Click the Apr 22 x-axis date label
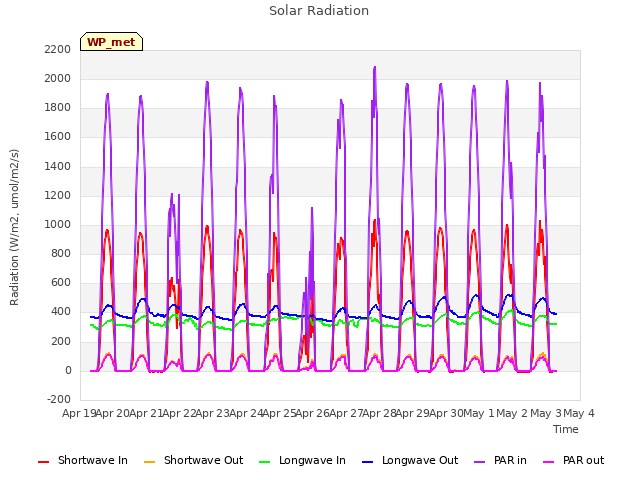The image size is (640, 480). pos(179,413)
